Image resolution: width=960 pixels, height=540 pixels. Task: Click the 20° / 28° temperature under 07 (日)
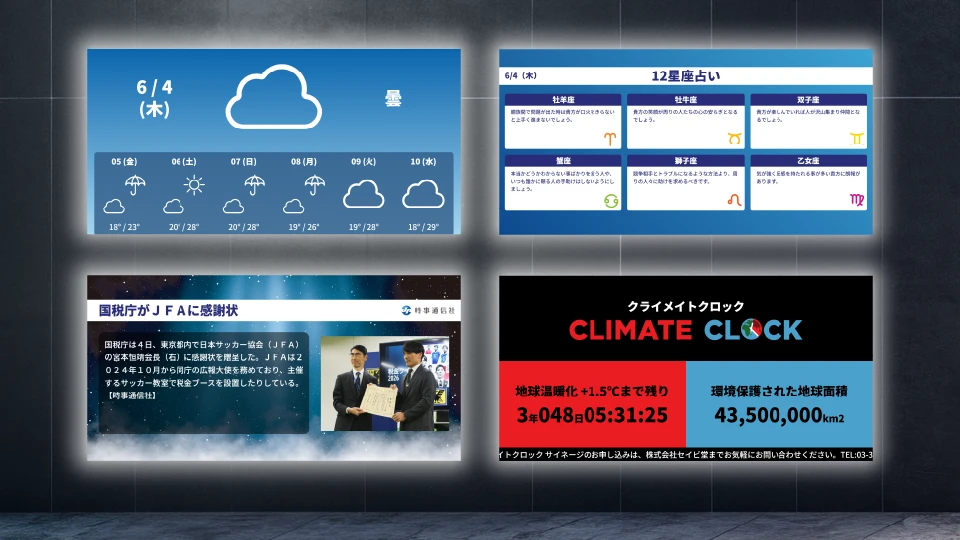pos(244,227)
